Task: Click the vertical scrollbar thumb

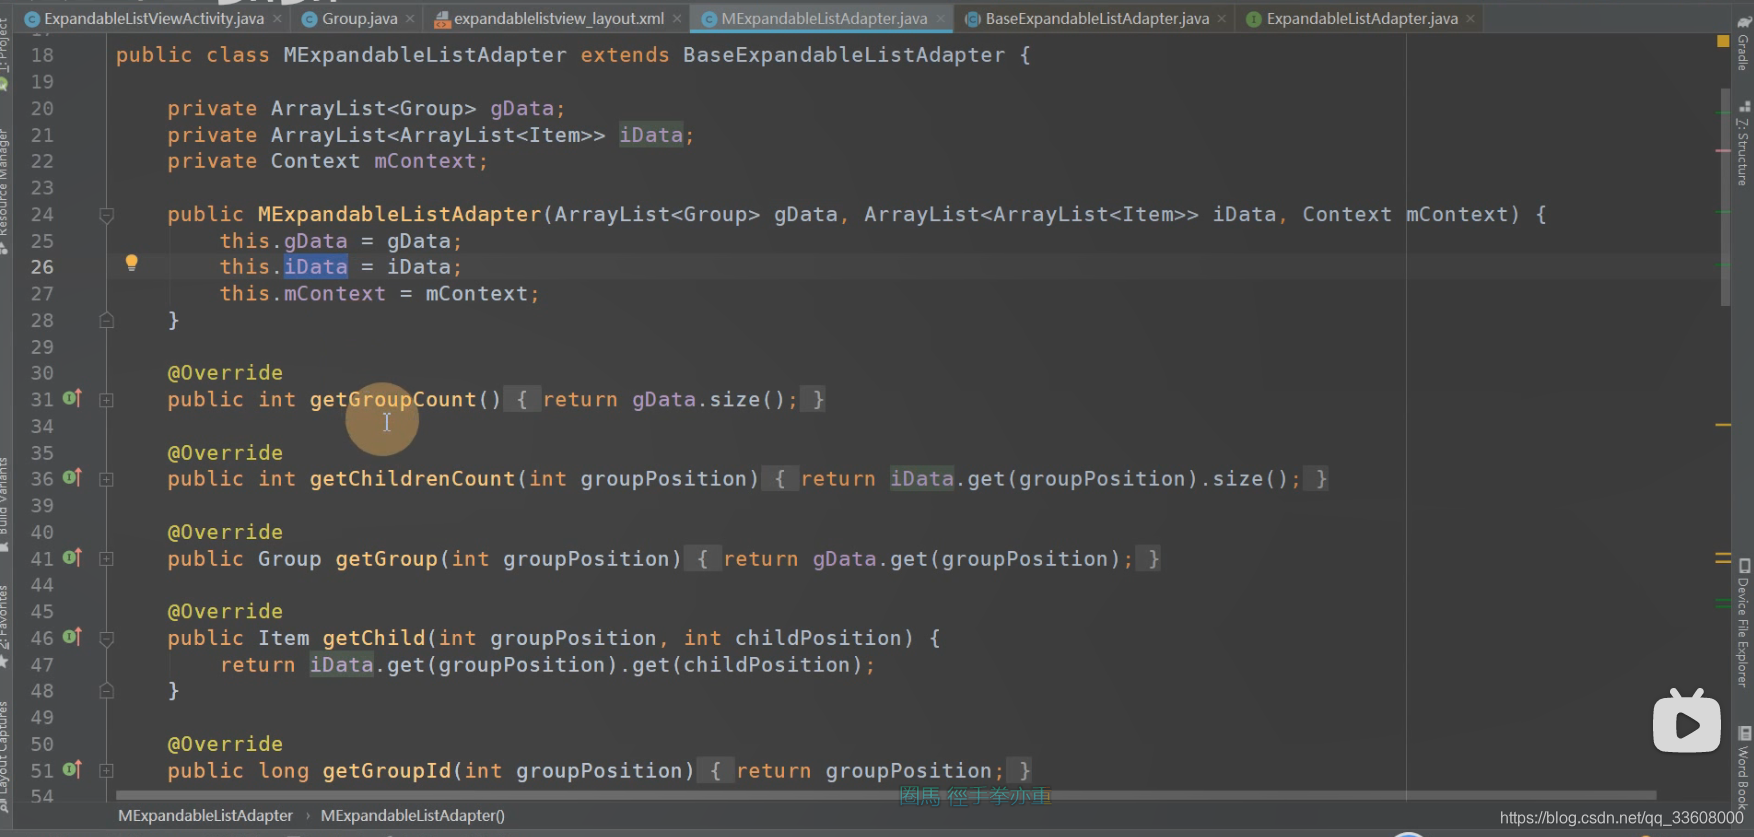Action: [x=1725, y=197]
